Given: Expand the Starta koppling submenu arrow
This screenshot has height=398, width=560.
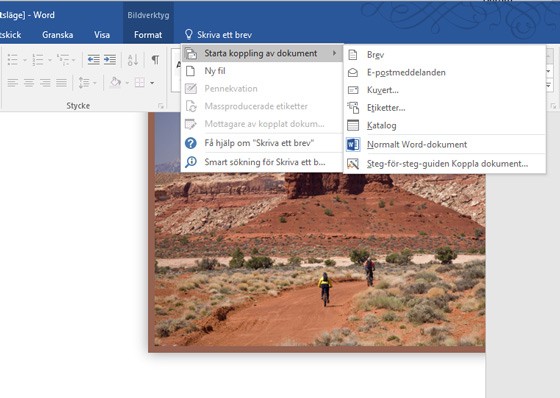Looking at the screenshot, I should [334, 53].
